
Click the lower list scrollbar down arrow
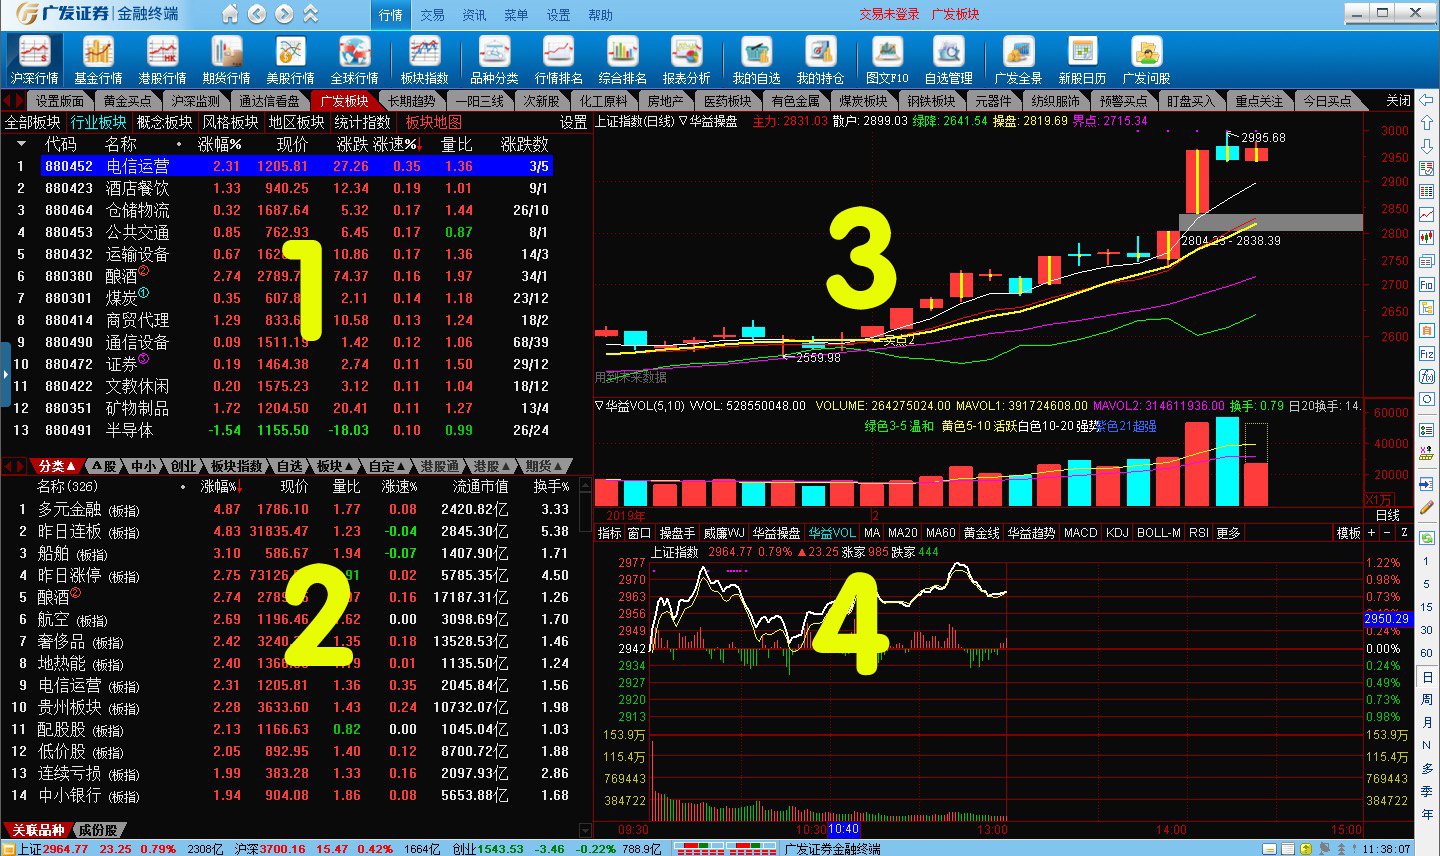tap(586, 830)
